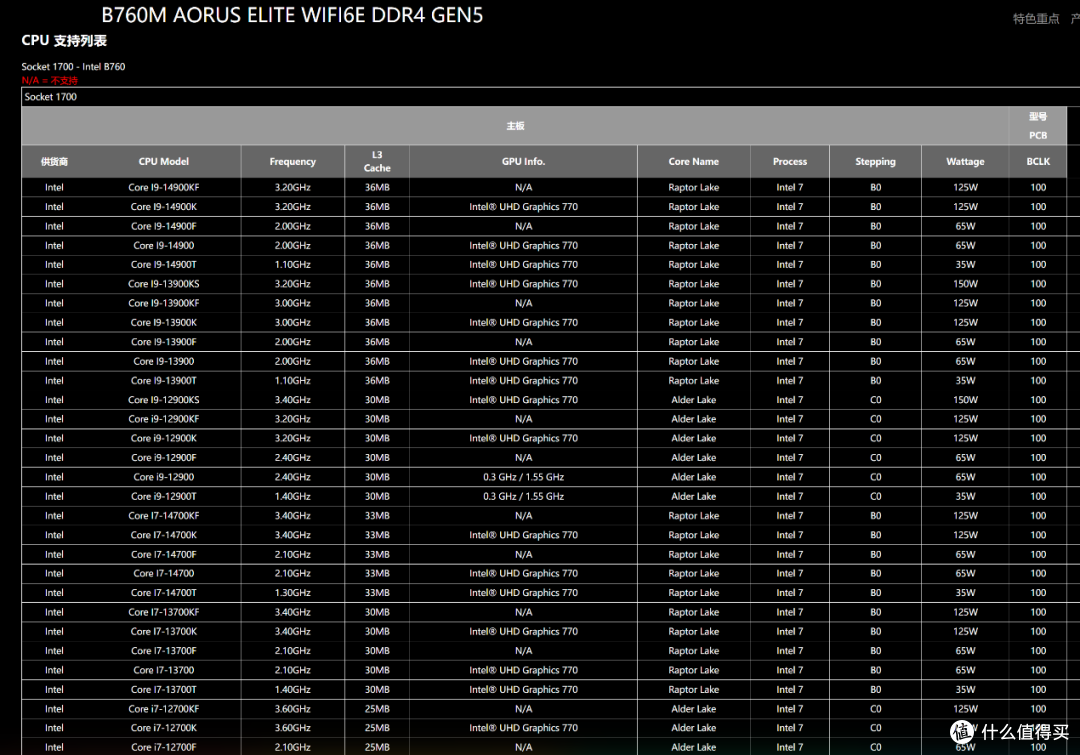The width and height of the screenshot is (1080, 755).
Task: Select Core I7-14700F model cell
Action: [163, 554]
